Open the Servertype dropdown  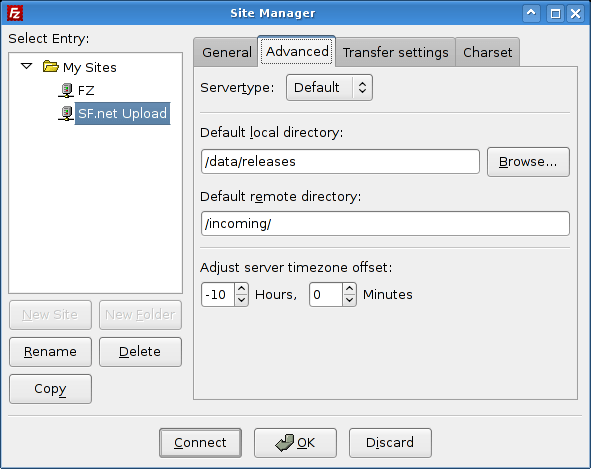point(329,87)
